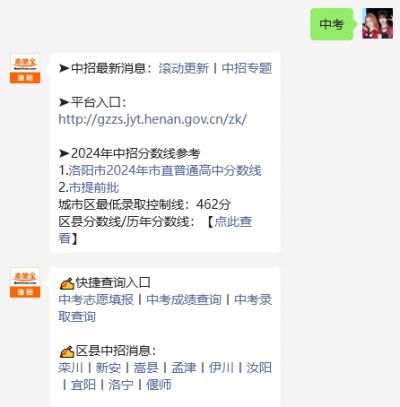
Task: Open 洛阳市2024年市直普通高中分数线 link
Action: (x=165, y=170)
